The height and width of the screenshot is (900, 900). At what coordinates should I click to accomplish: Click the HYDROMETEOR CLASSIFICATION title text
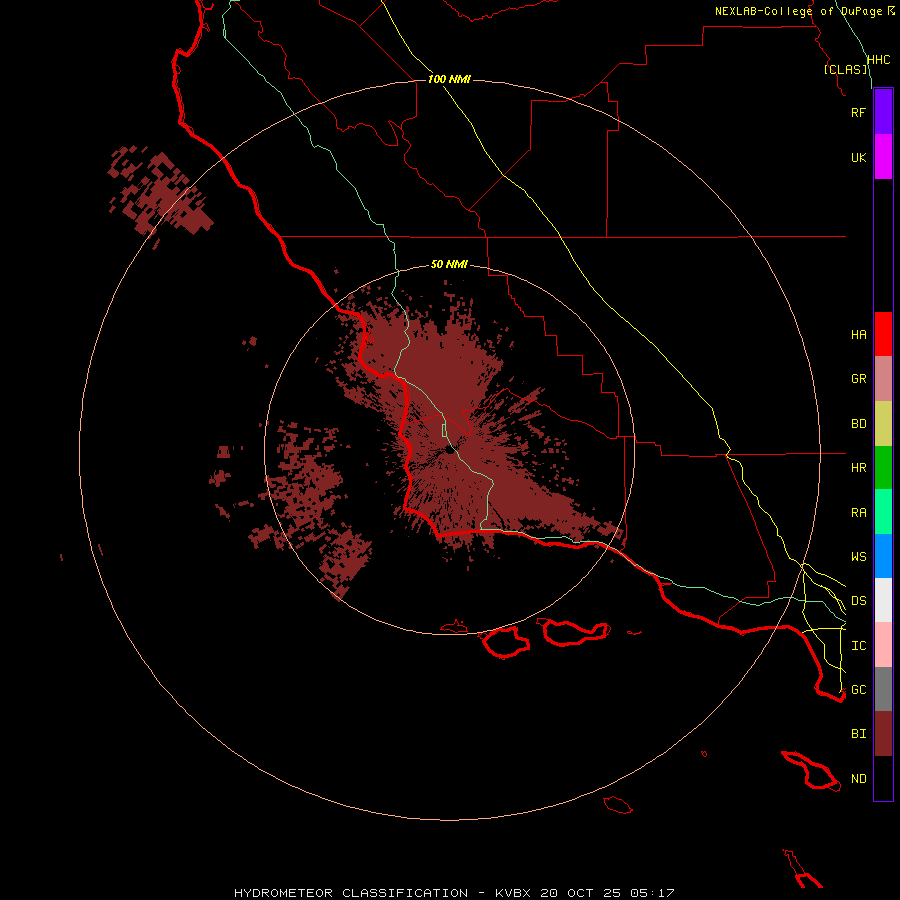[351, 893]
